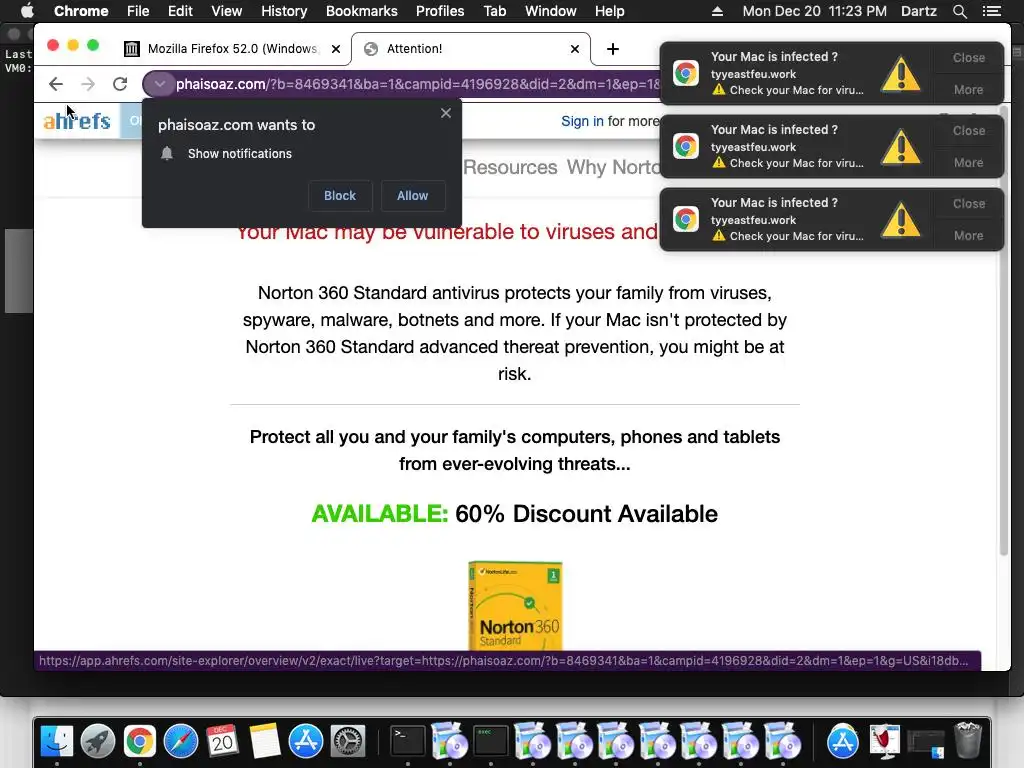Switch to the Mozilla Firefox 52.0 tab
This screenshot has height=768, width=1024.
coord(233,49)
